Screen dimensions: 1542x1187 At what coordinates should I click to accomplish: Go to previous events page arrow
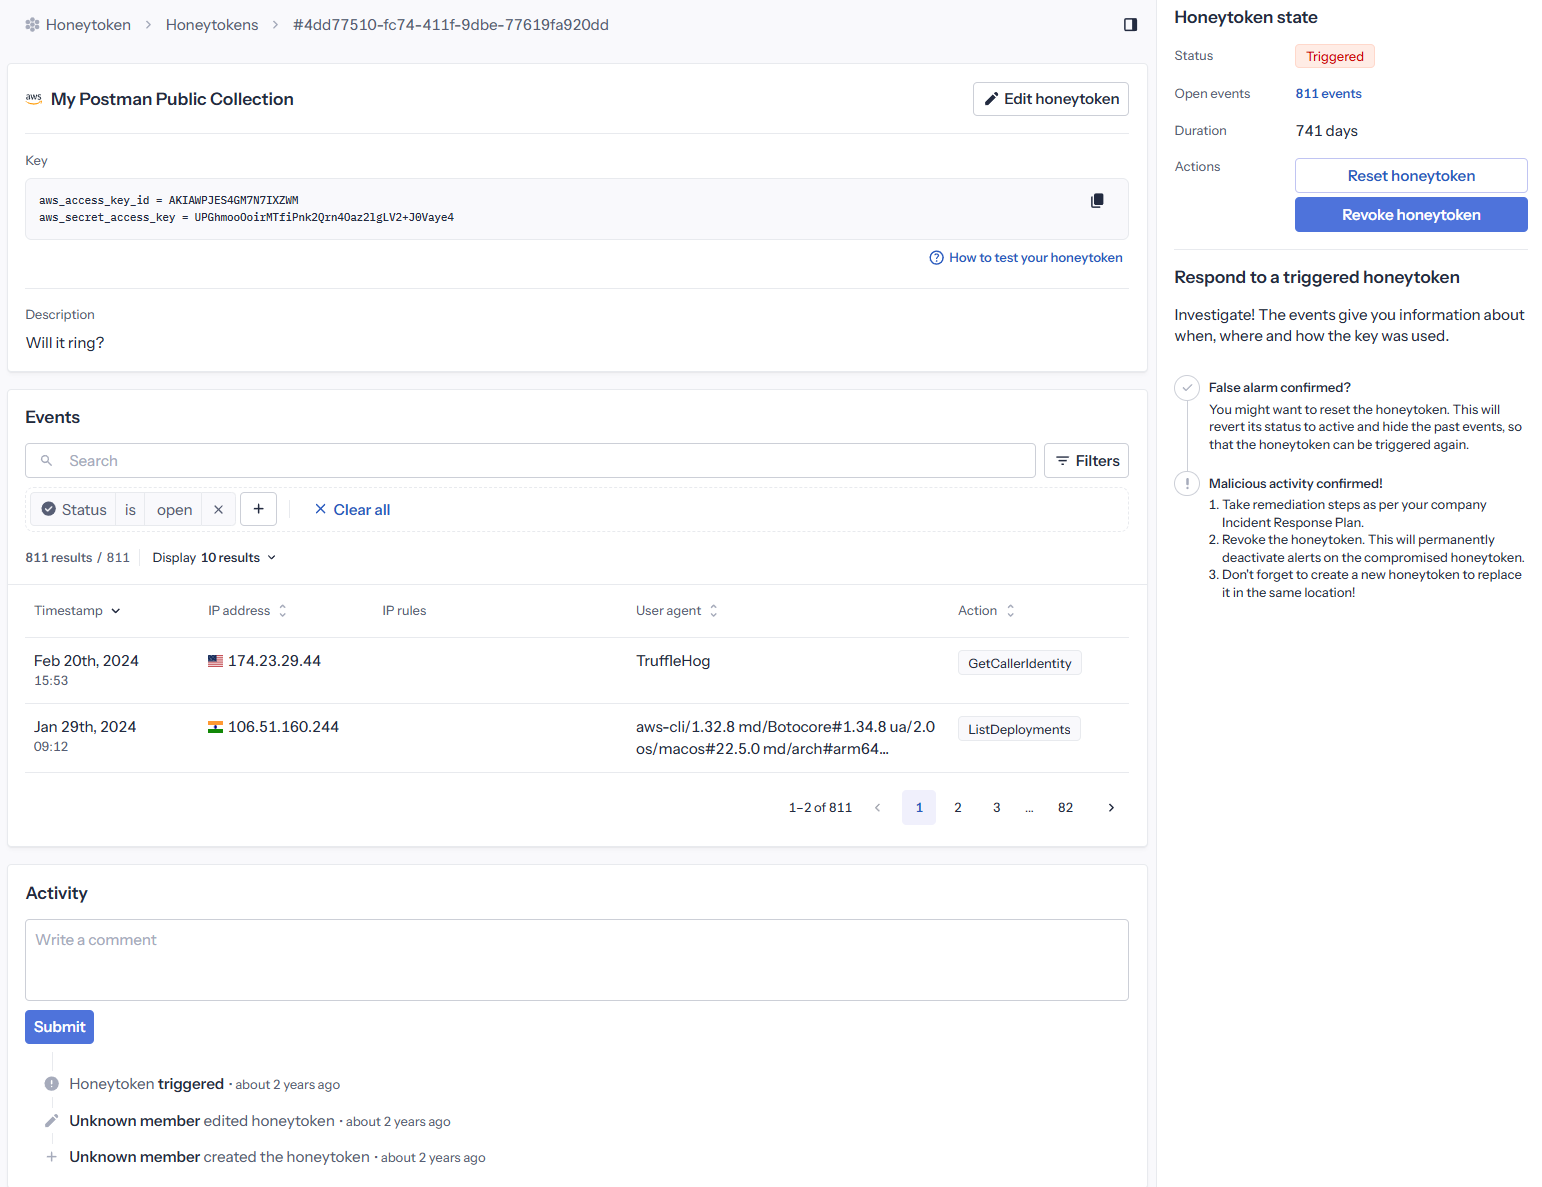click(878, 808)
